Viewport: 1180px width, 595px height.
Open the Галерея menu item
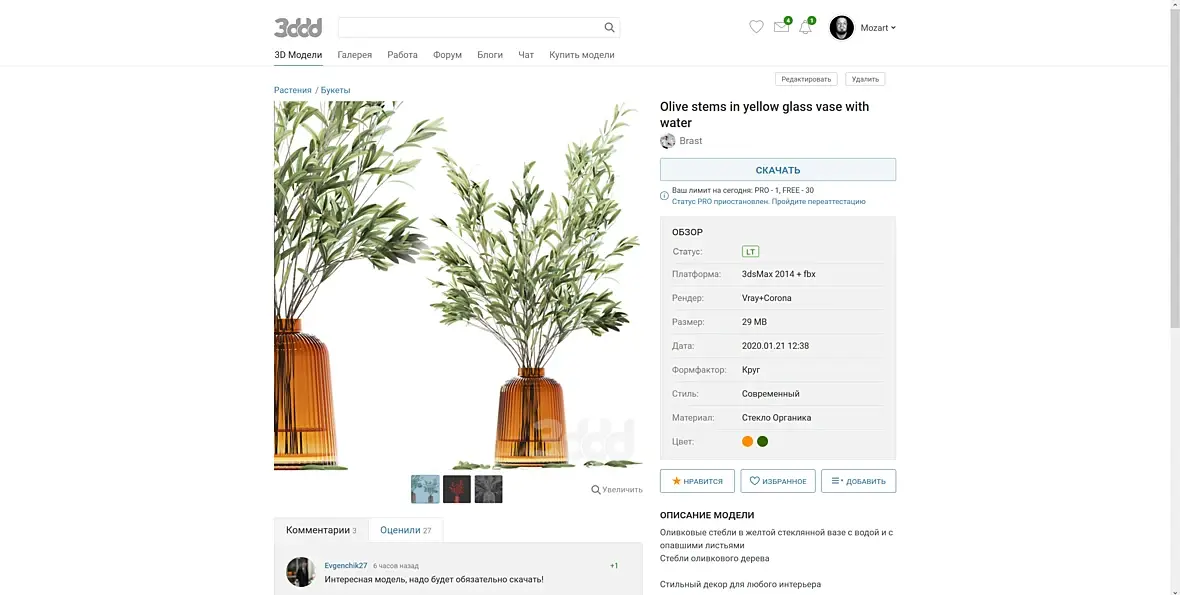(x=354, y=55)
